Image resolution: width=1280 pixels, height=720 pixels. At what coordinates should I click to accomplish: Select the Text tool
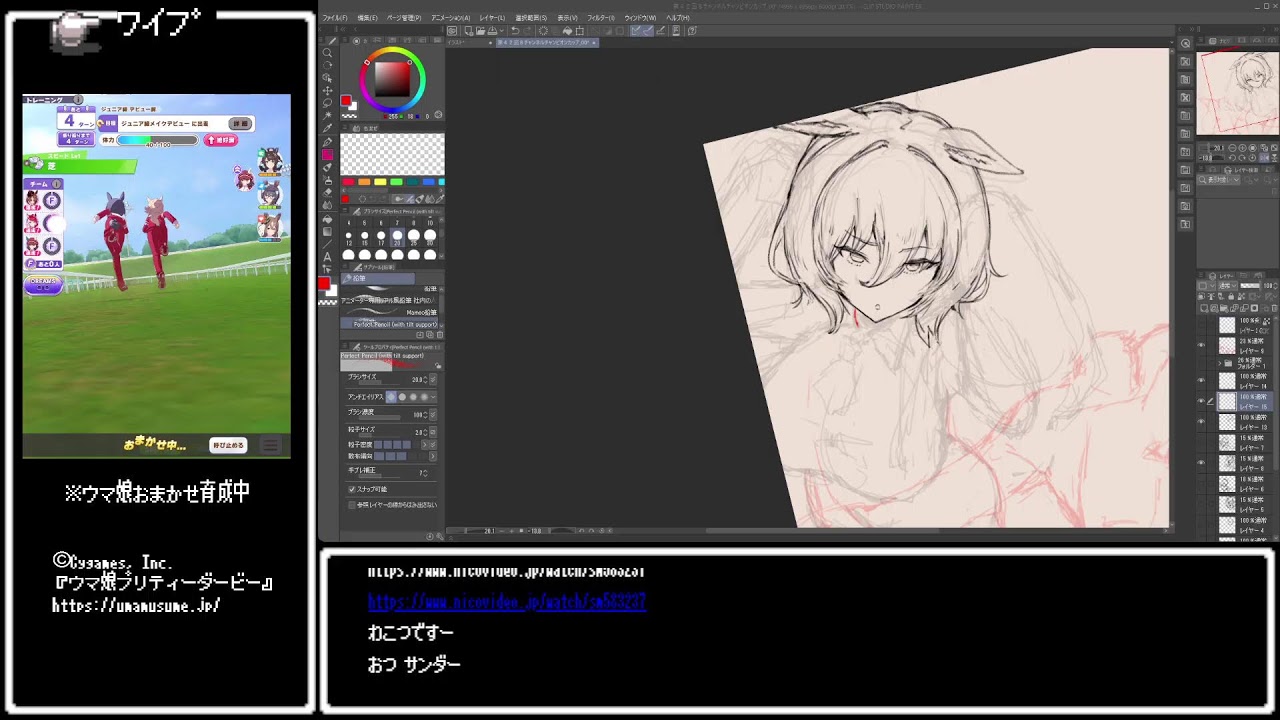click(x=327, y=257)
